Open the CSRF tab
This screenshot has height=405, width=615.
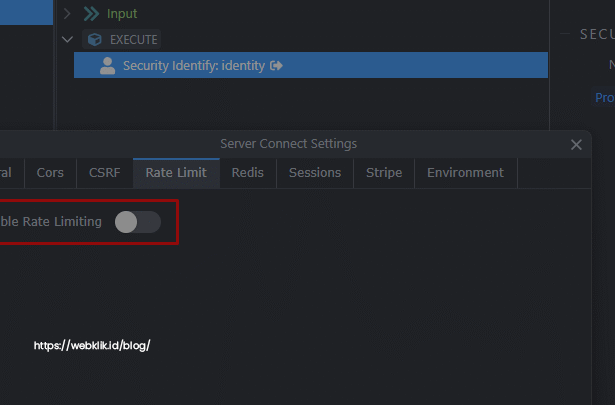(x=105, y=173)
